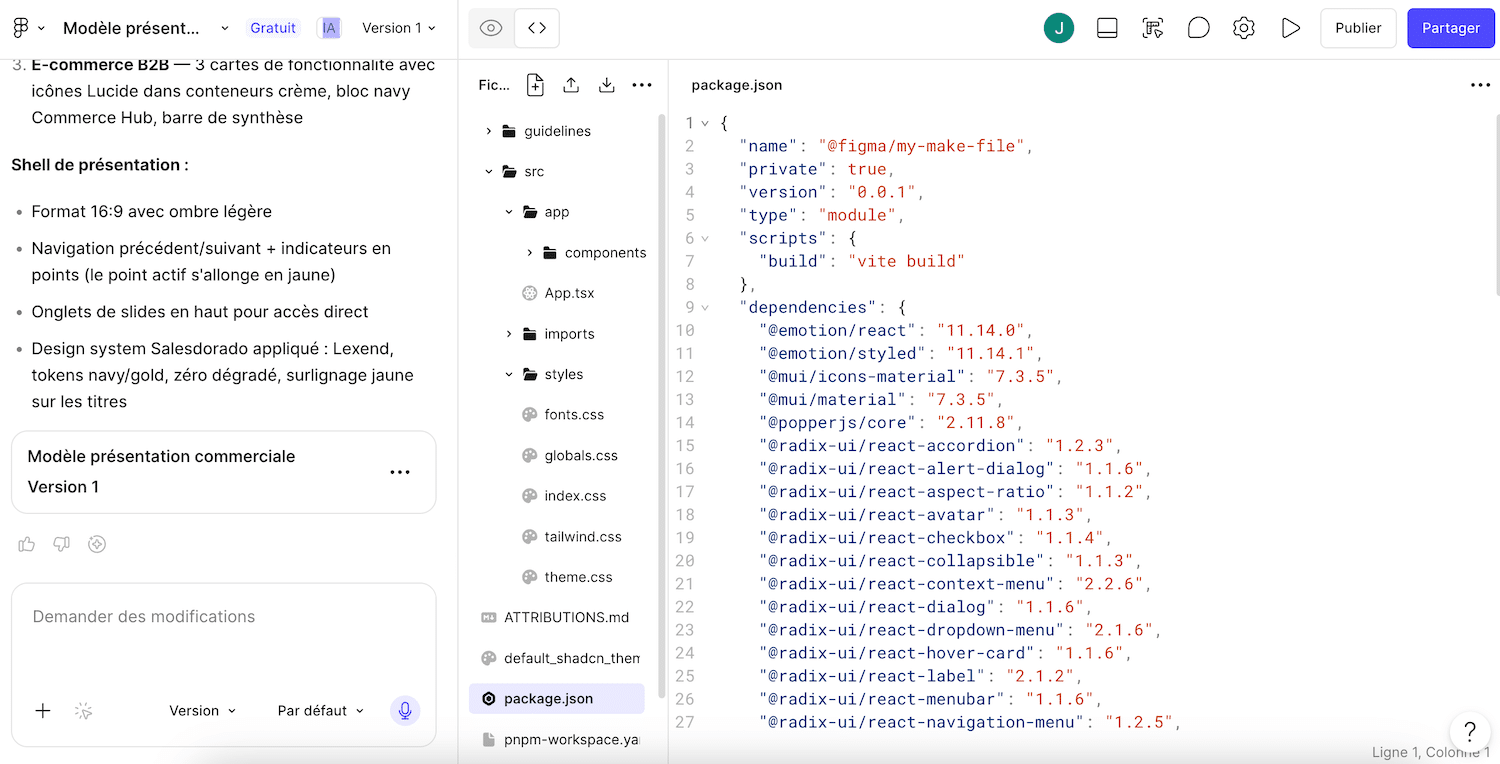Click the upload file icon
Image resolution: width=1500 pixels, height=764 pixels.
[x=571, y=85]
